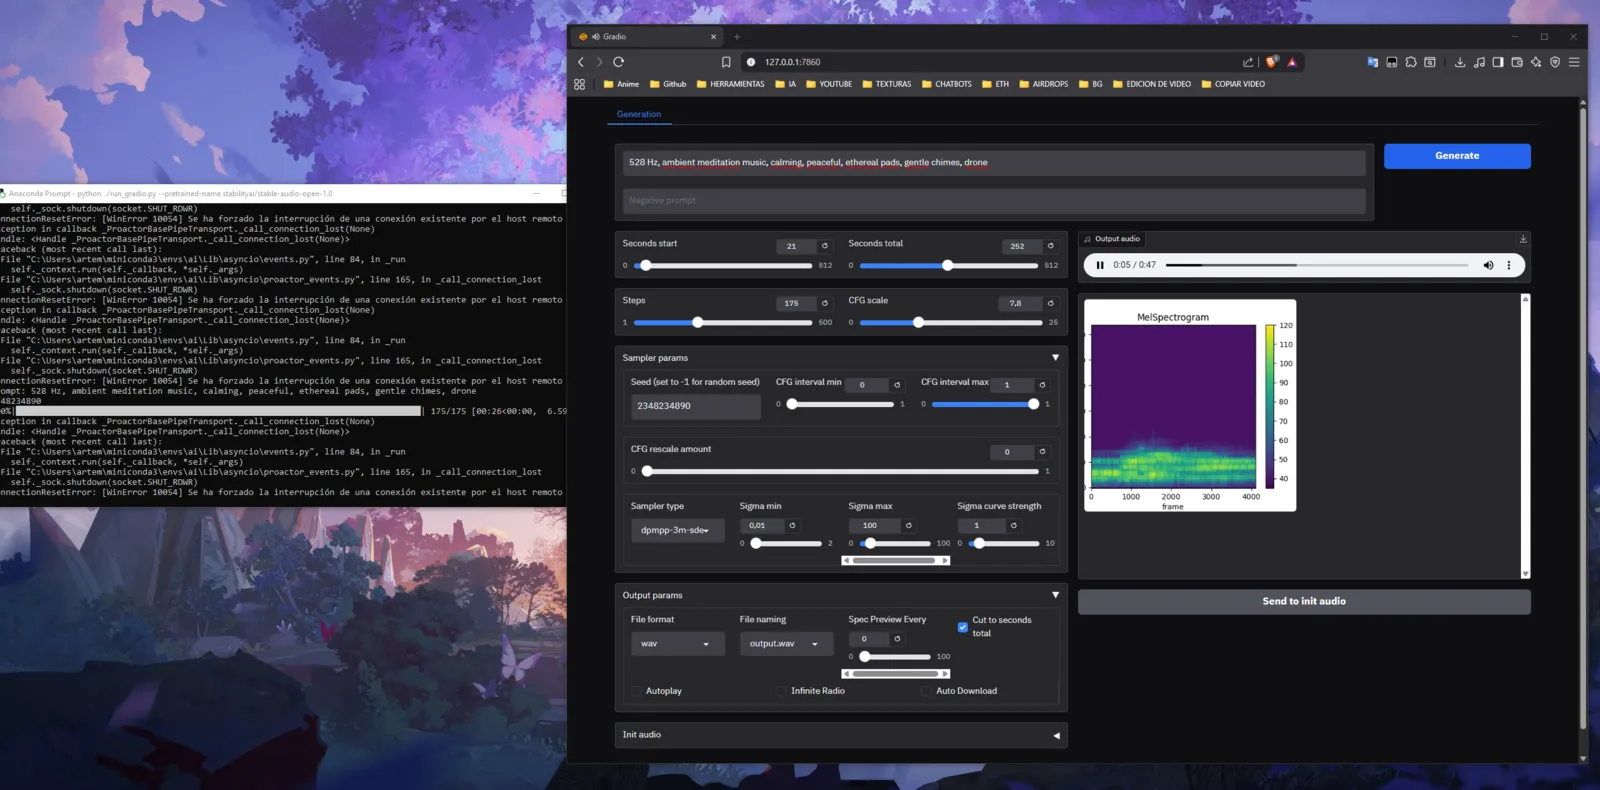This screenshot has width=1600, height=790.
Task: Download the output audio file
Action: [1523, 239]
